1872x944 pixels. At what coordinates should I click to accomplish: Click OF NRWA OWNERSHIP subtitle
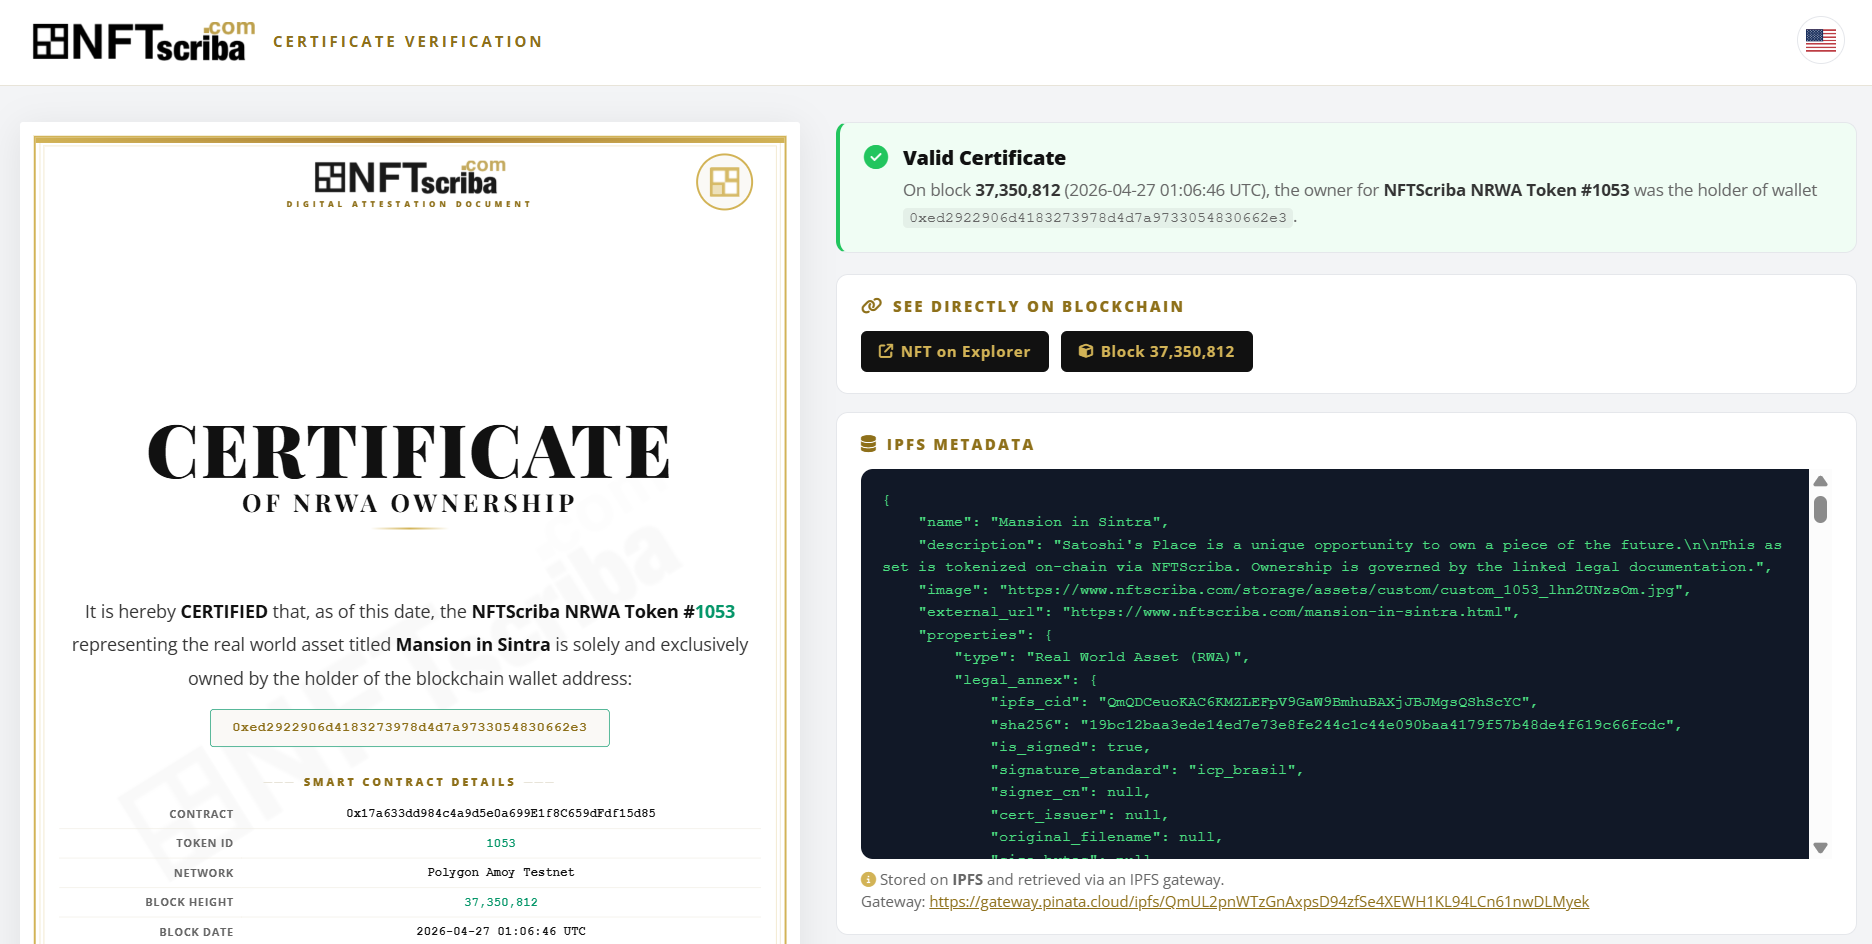409,504
